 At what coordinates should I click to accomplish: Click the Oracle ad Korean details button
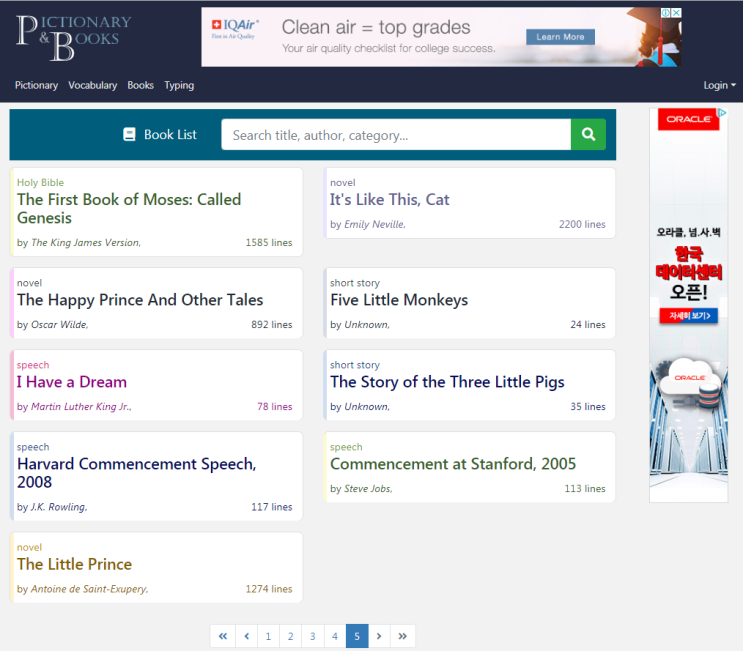pyautogui.click(x=689, y=316)
